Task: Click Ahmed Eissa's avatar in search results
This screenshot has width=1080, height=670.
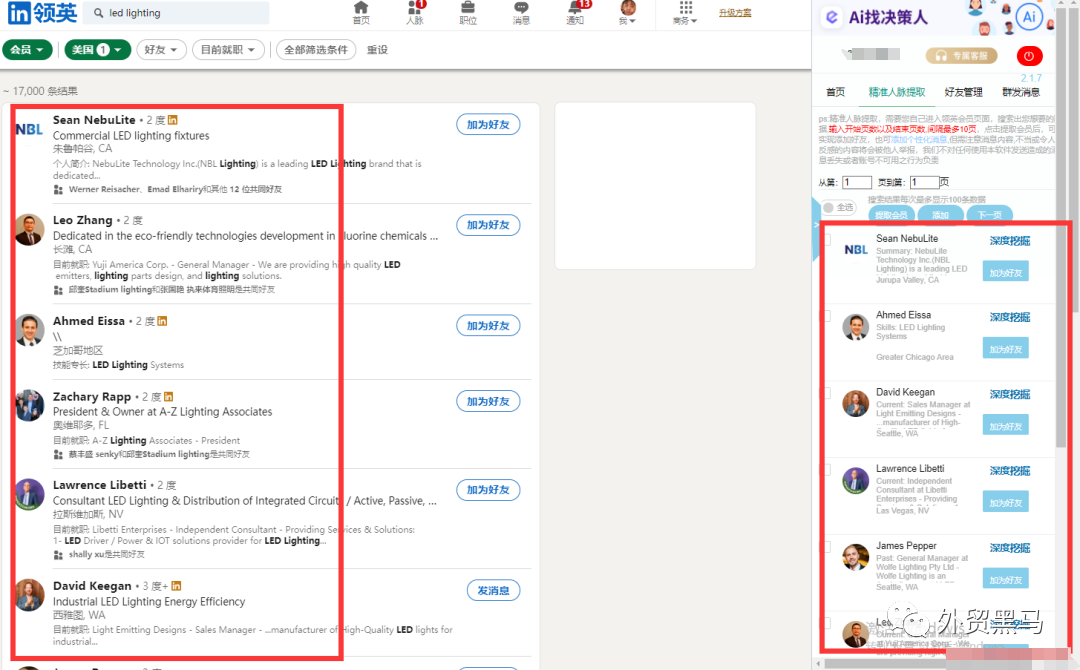Action: [x=30, y=331]
